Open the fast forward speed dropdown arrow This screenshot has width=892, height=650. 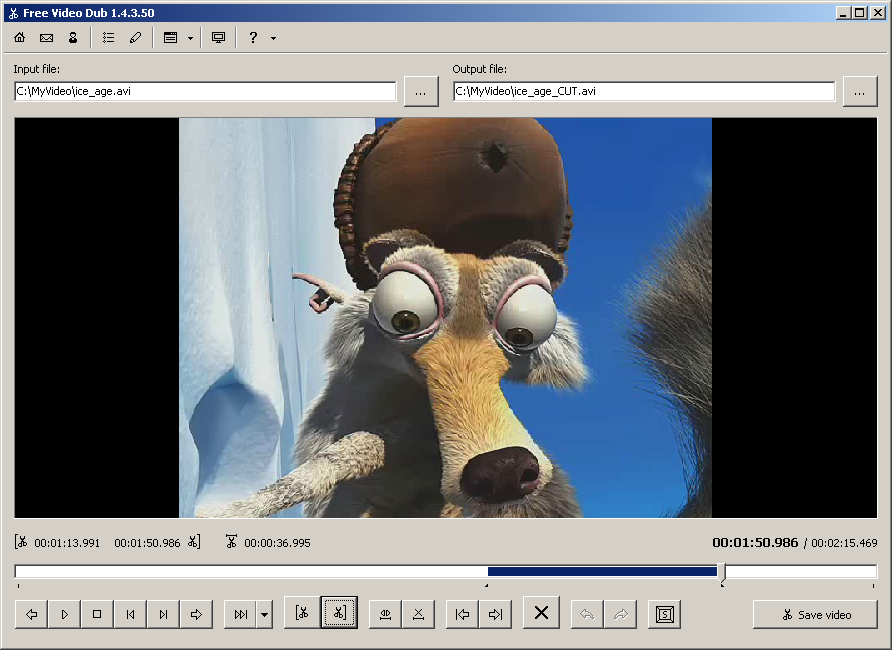click(x=264, y=614)
